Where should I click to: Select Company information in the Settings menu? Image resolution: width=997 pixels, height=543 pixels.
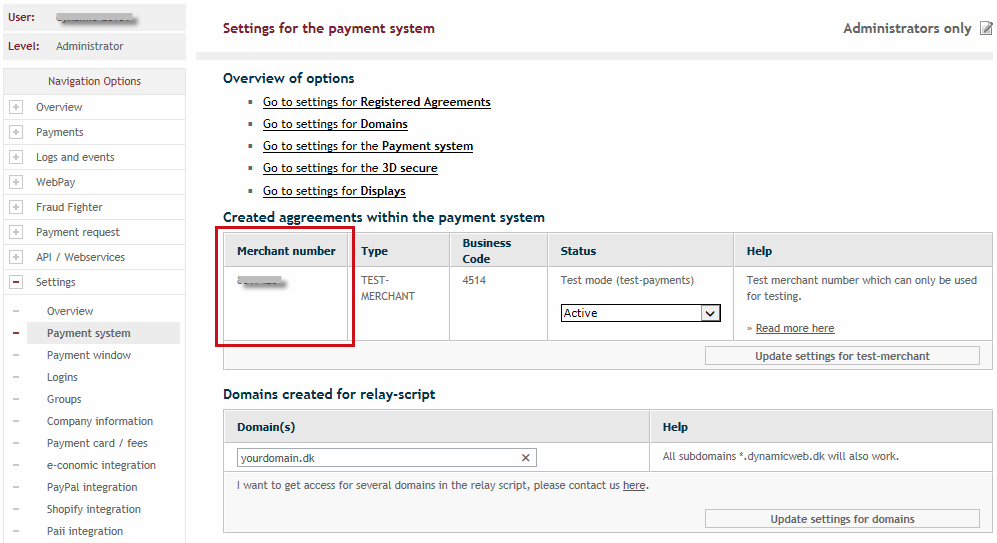click(x=100, y=421)
